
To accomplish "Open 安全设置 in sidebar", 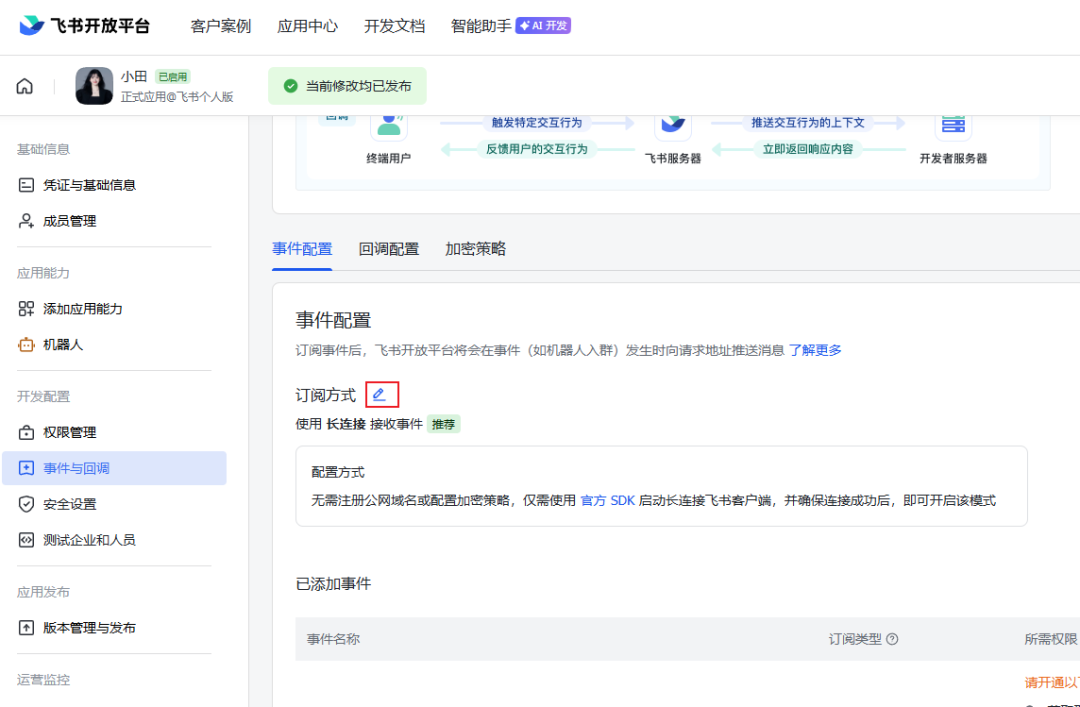I will click(x=69, y=504).
